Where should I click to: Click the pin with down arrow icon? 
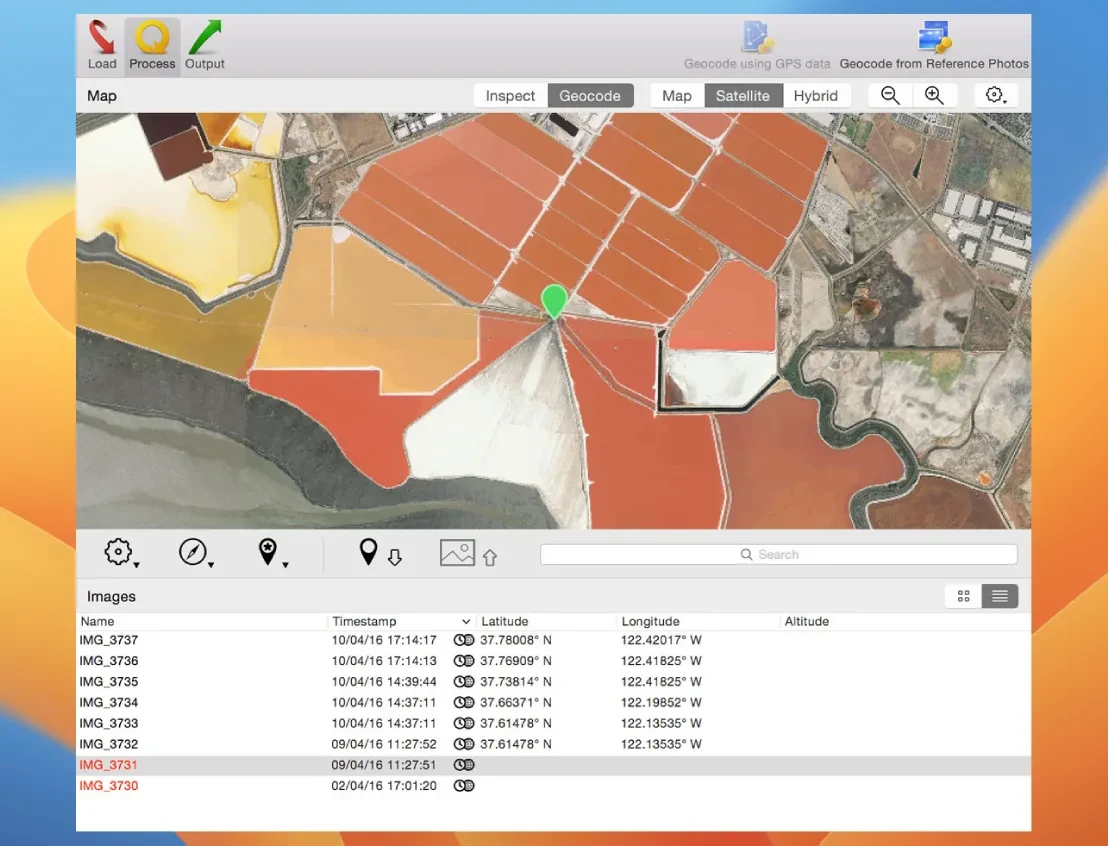point(380,553)
